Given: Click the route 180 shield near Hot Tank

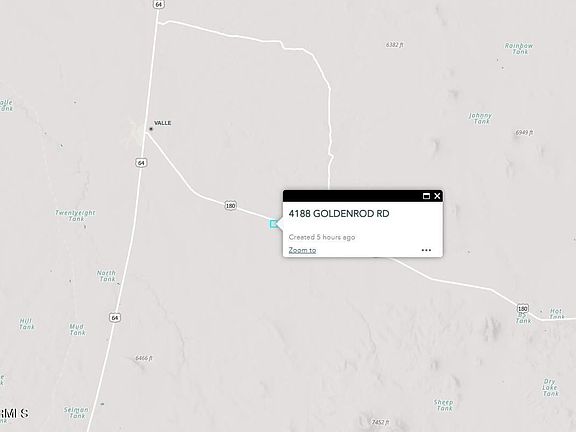Looking at the screenshot, I should (522, 308).
